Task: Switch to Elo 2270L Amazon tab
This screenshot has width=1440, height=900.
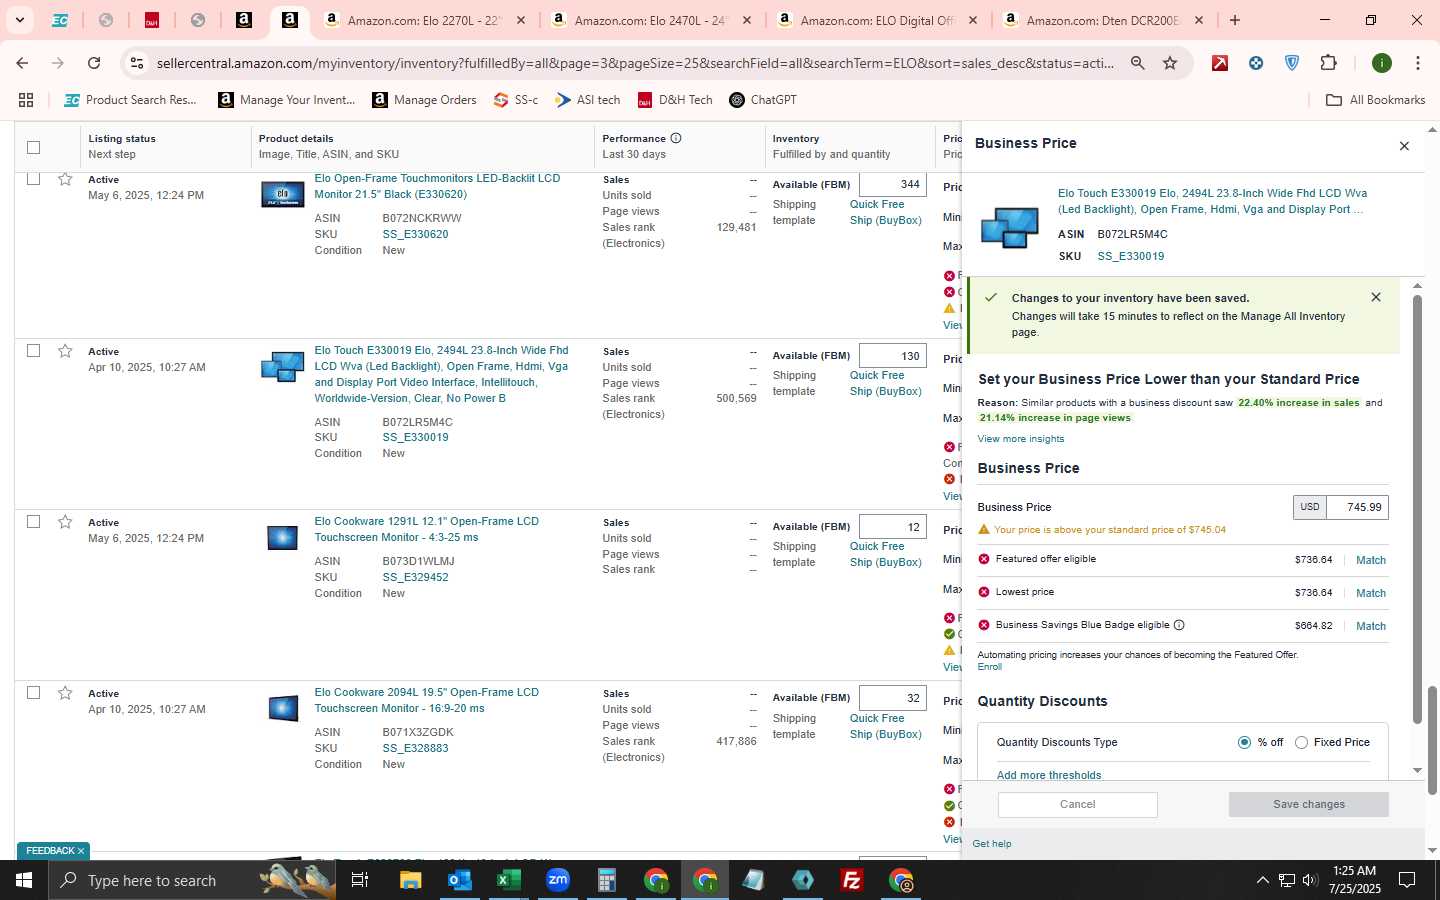Action: pyautogui.click(x=425, y=20)
